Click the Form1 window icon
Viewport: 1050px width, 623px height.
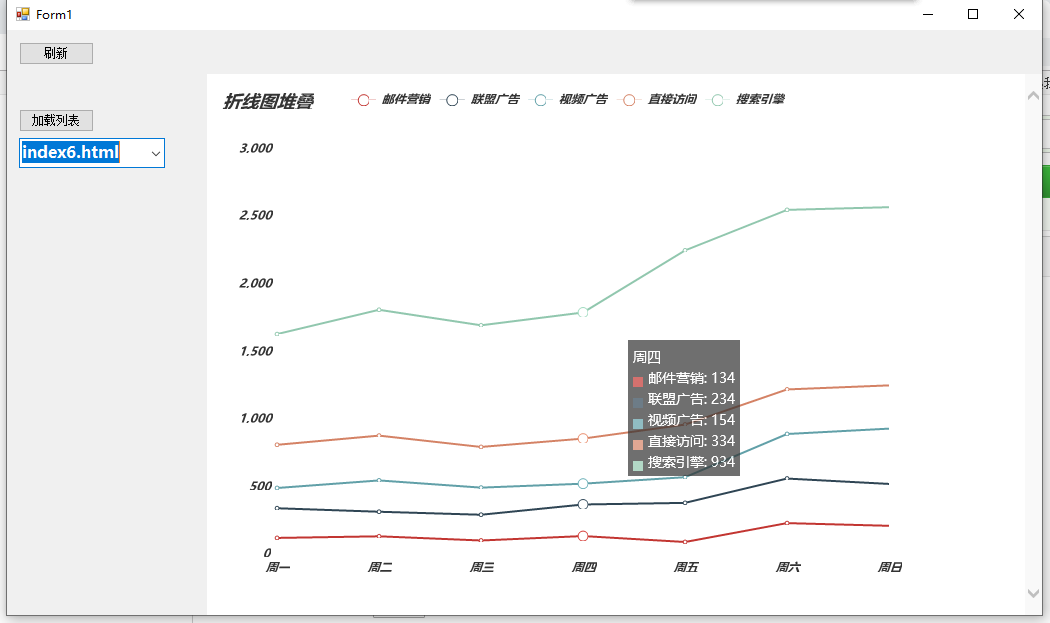pyautogui.click(x=23, y=14)
